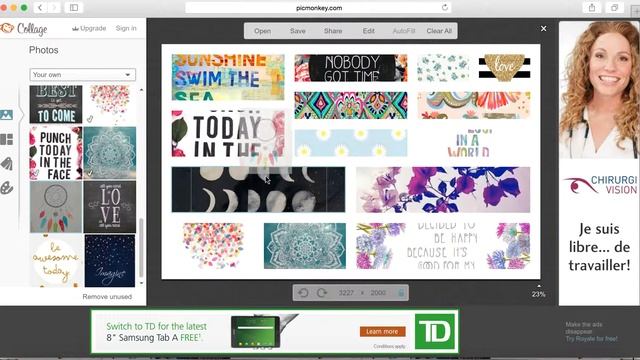This screenshot has height=360, width=640.
Task: Click the picmonkey.com address bar
Action: (x=318, y=7)
